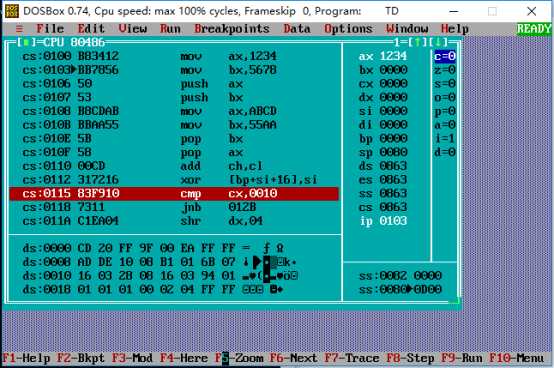554x368 pixels.
Task: Open the Edit menu
Action: [91, 29]
